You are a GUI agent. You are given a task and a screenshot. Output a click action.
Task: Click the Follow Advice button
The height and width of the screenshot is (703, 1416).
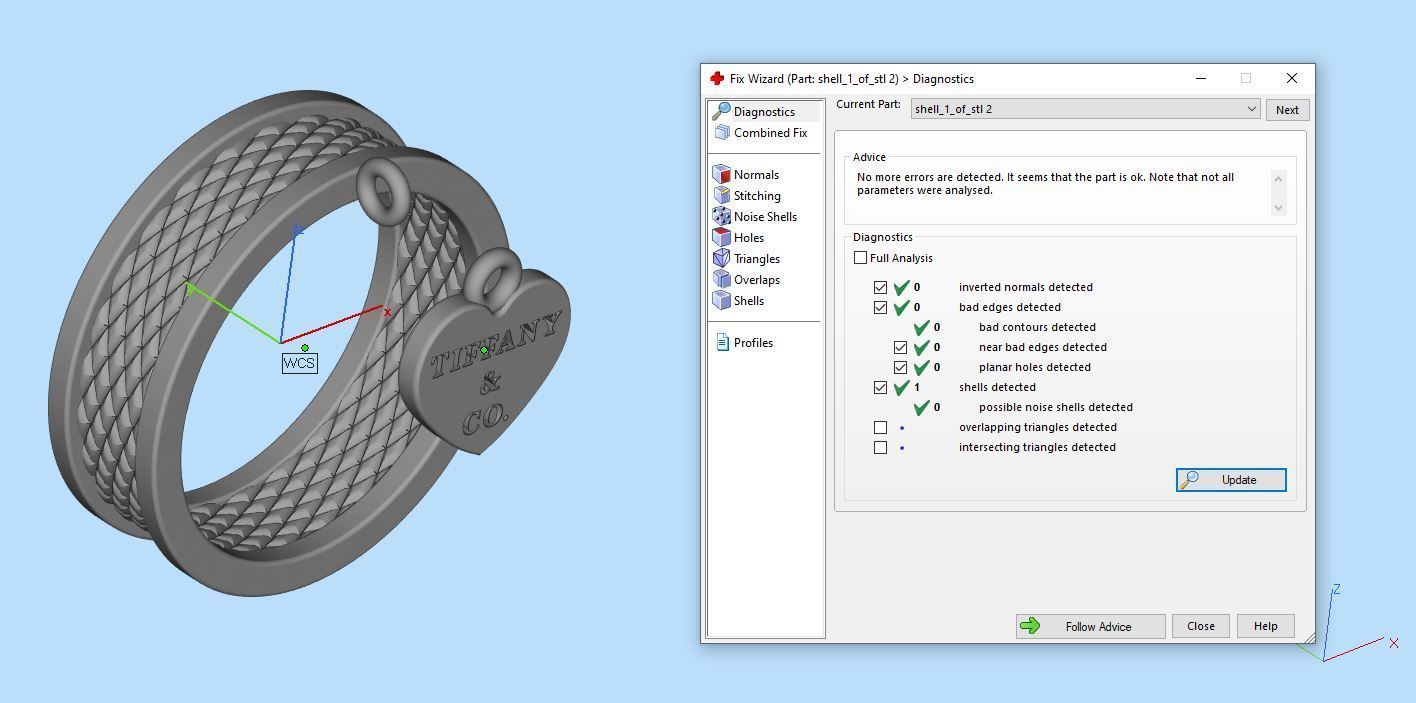(x=1090, y=626)
